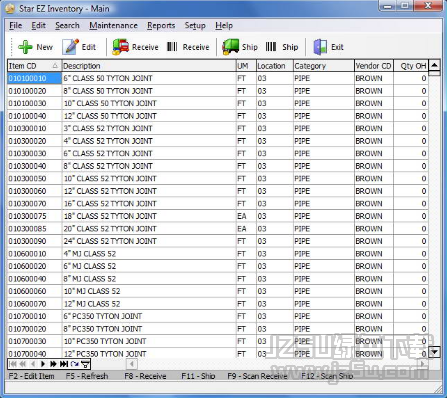Advance to next page with double-arrow
The image size is (447, 398).
point(53,364)
